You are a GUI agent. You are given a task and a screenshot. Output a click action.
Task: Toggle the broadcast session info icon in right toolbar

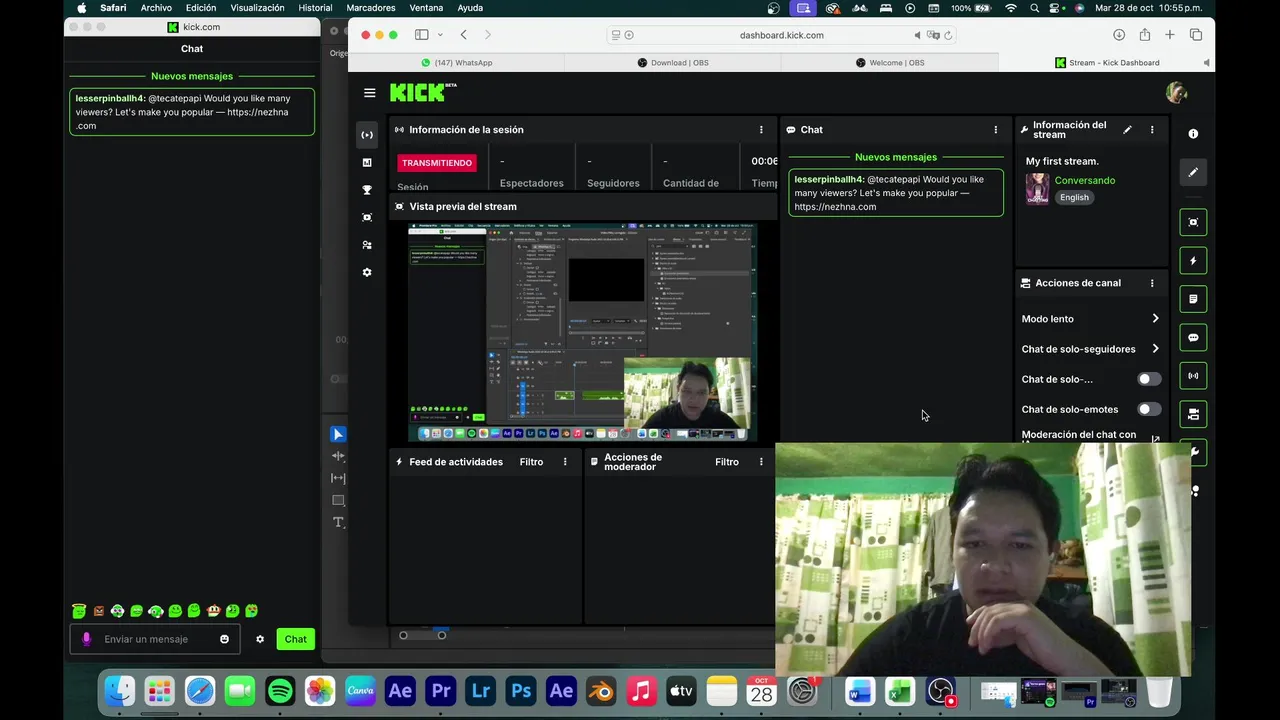click(x=1193, y=376)
